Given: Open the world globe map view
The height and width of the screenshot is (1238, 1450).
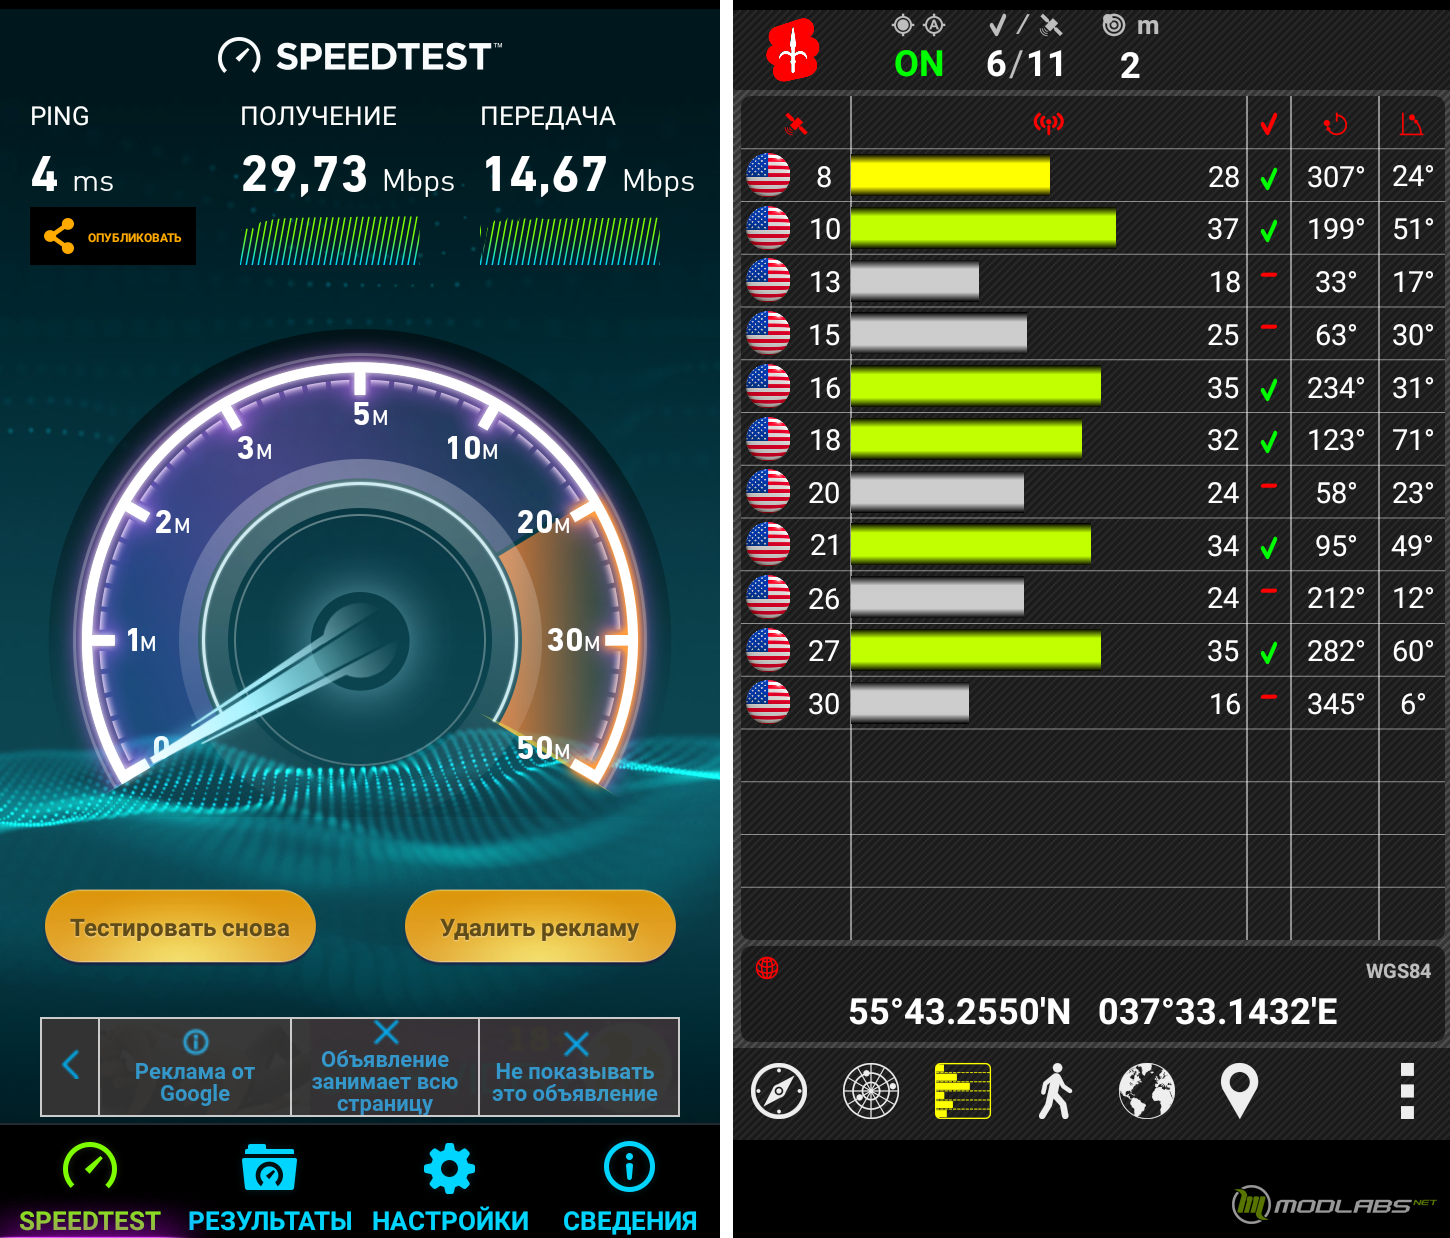Looking at the screenshot, I should [x=1147, y=1091].
